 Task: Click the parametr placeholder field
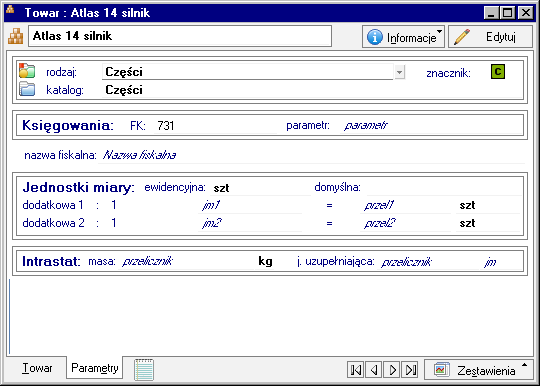point(431,126)
